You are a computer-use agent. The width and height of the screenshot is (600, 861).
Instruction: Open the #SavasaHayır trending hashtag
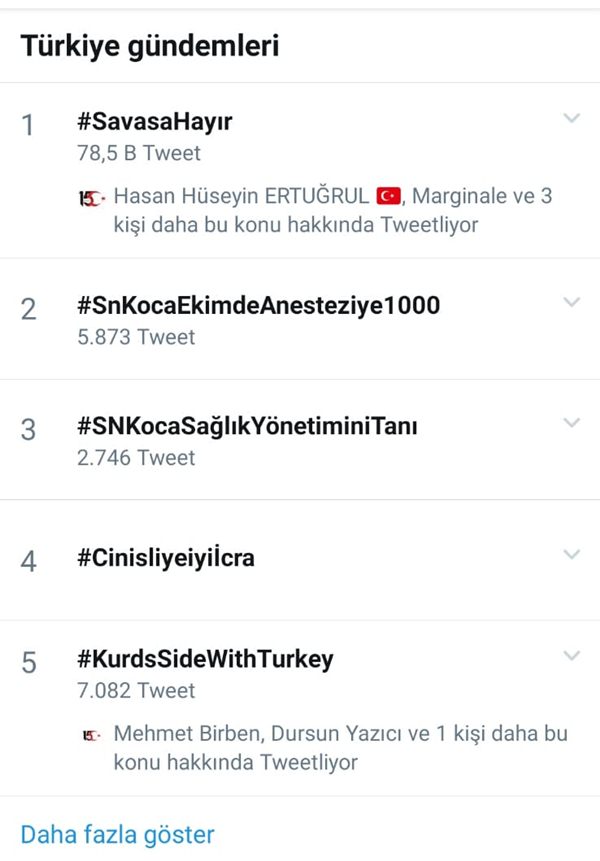click(x=155, y=122)
